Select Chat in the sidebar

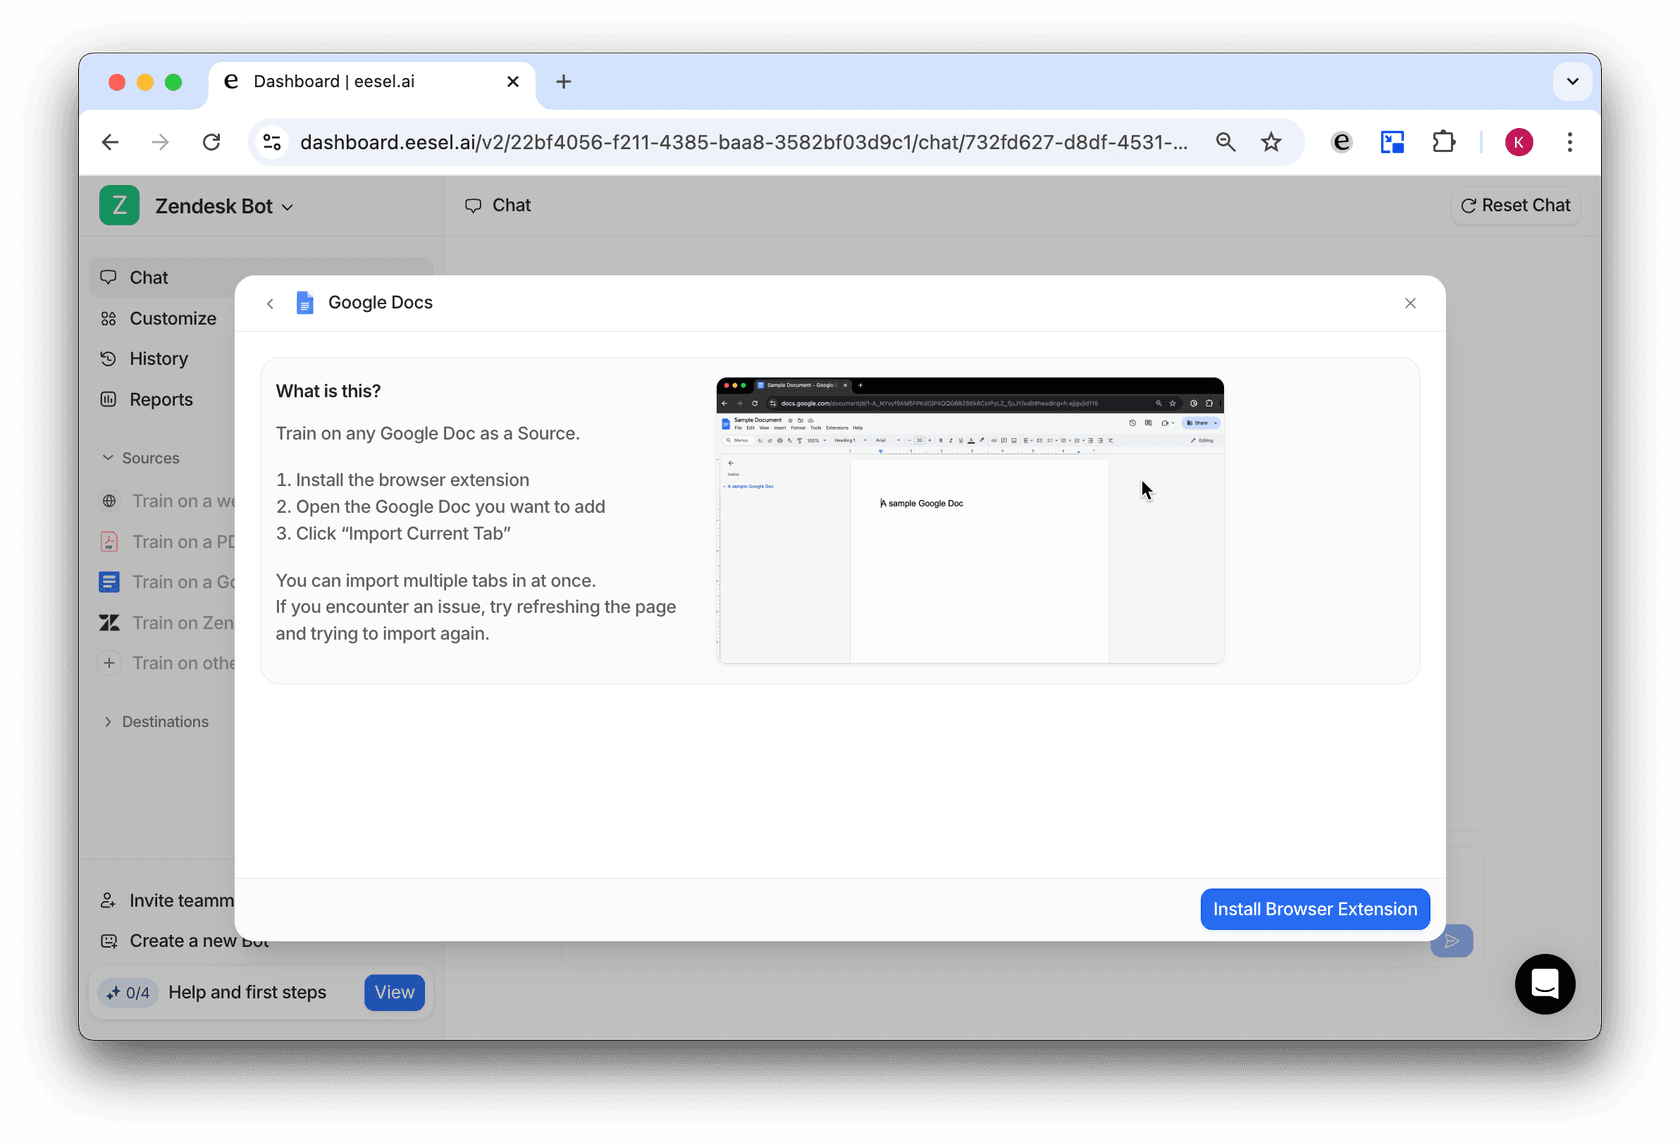tap(260, 278)
